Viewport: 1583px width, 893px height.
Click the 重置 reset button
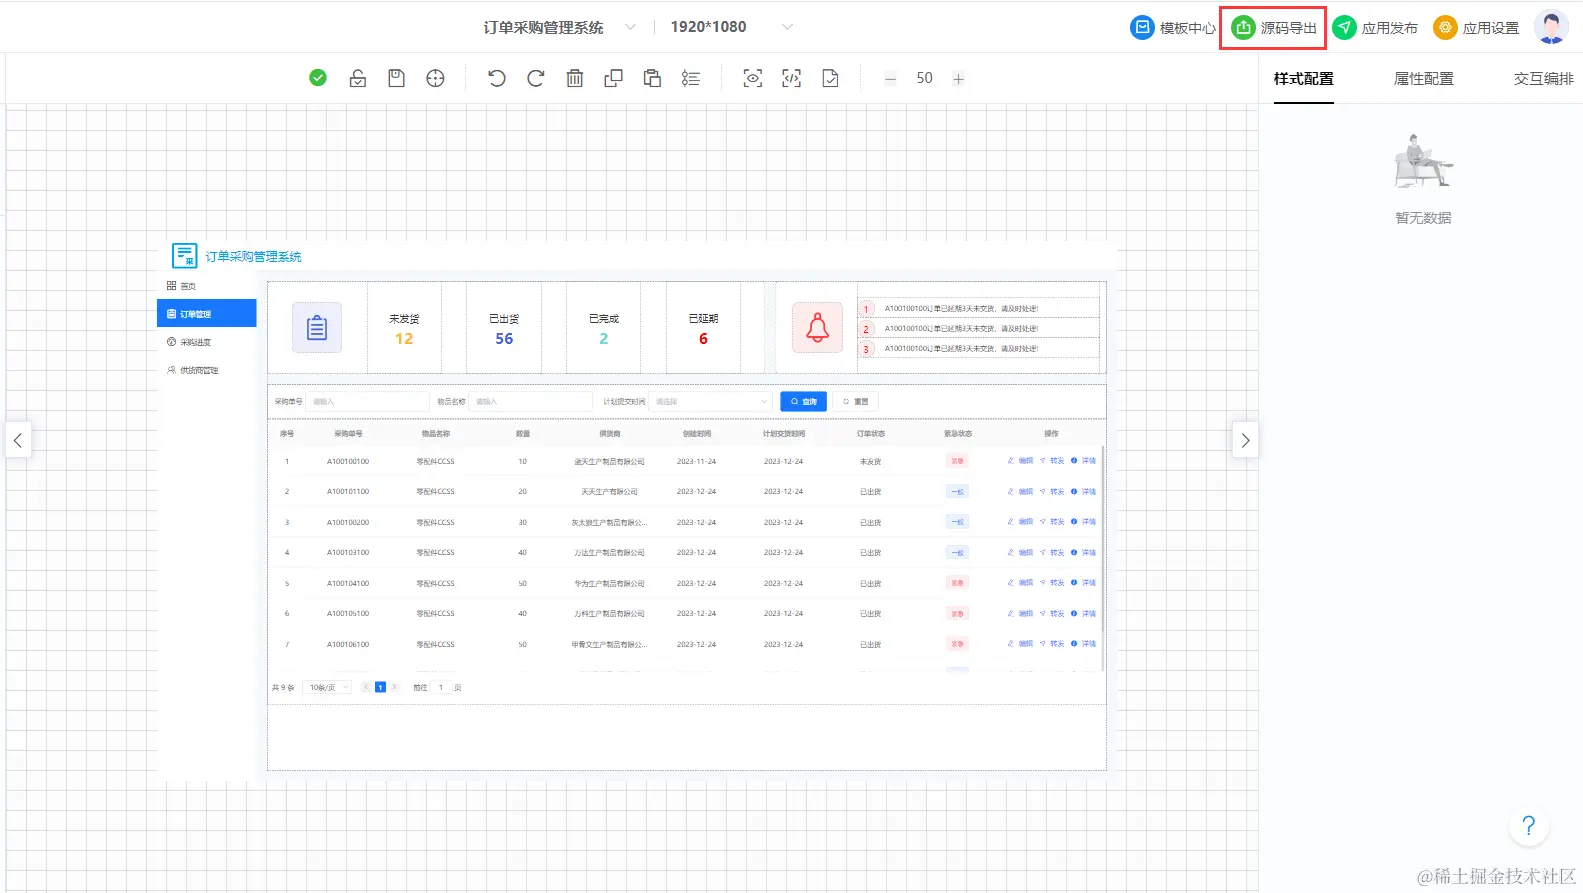click(x=855, y=401)
